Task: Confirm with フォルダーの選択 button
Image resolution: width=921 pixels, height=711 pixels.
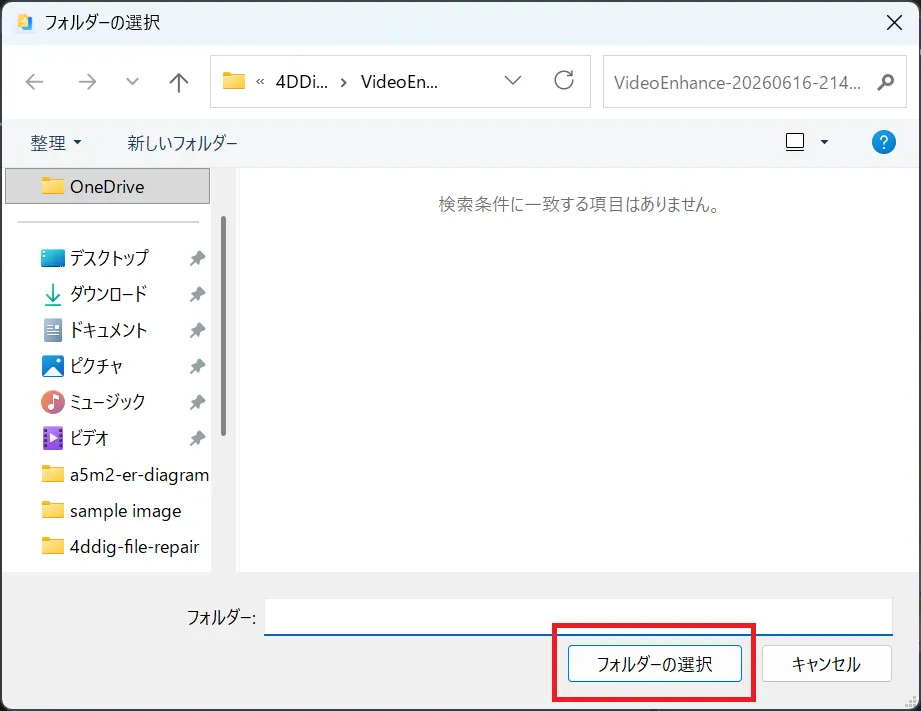Action: coord(654,664)
